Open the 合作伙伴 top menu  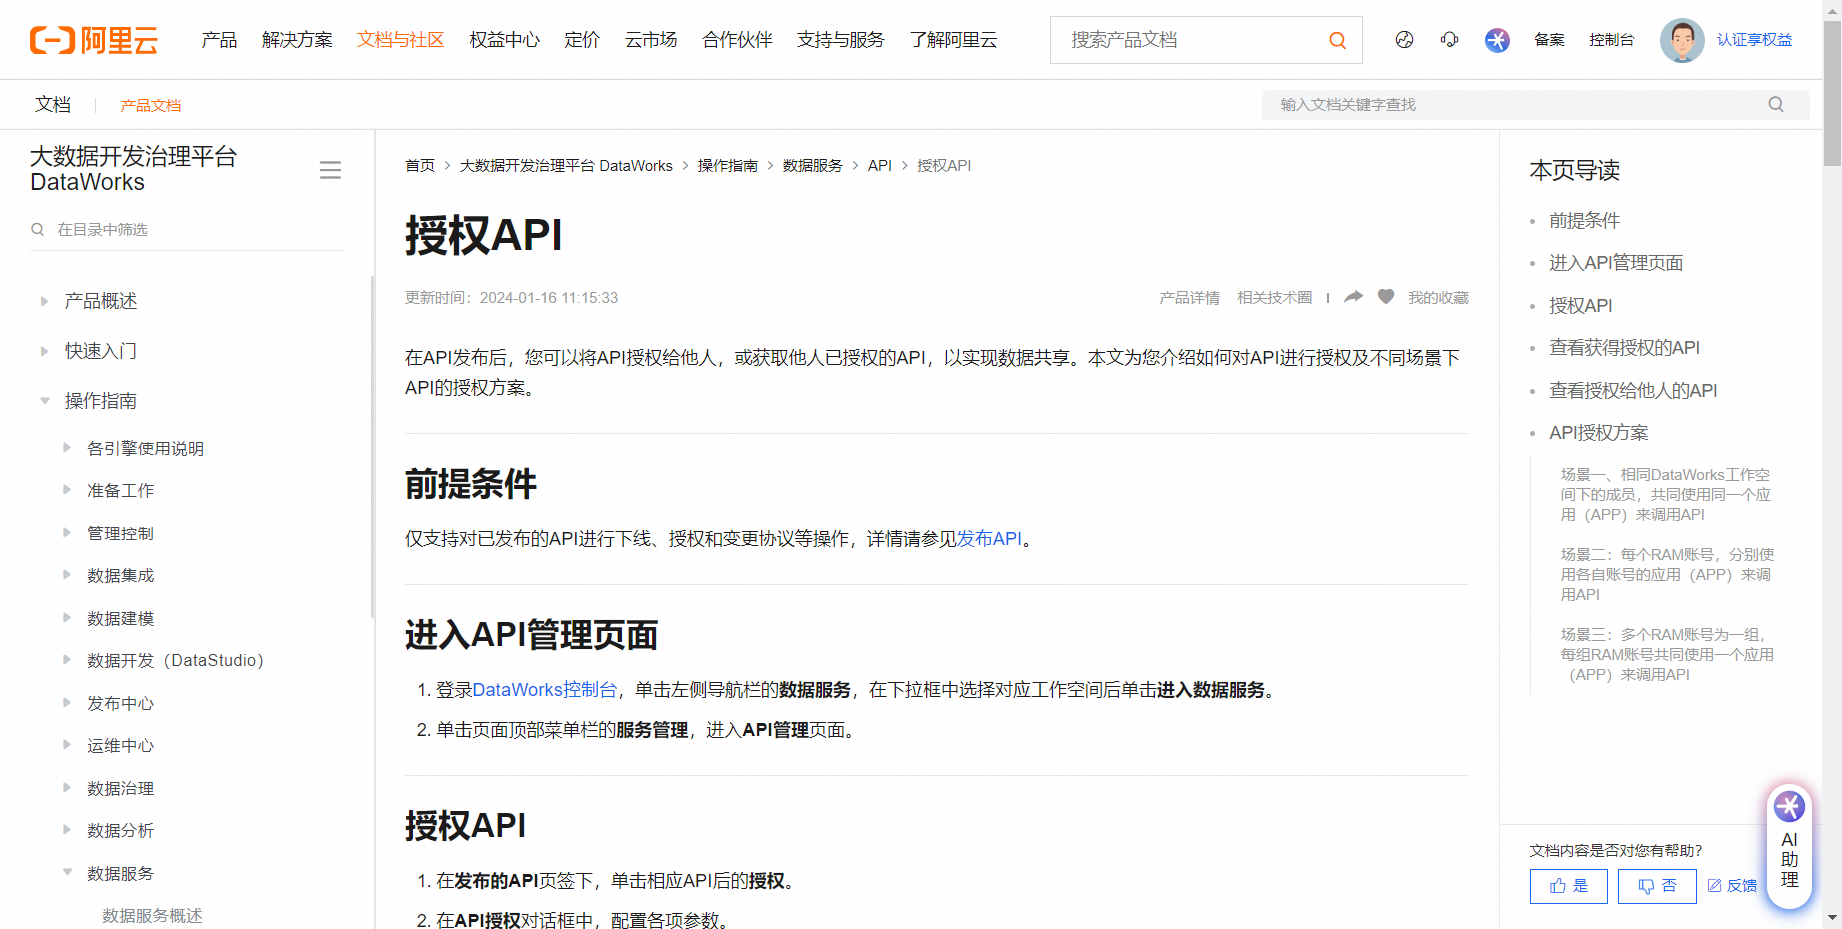738,40
